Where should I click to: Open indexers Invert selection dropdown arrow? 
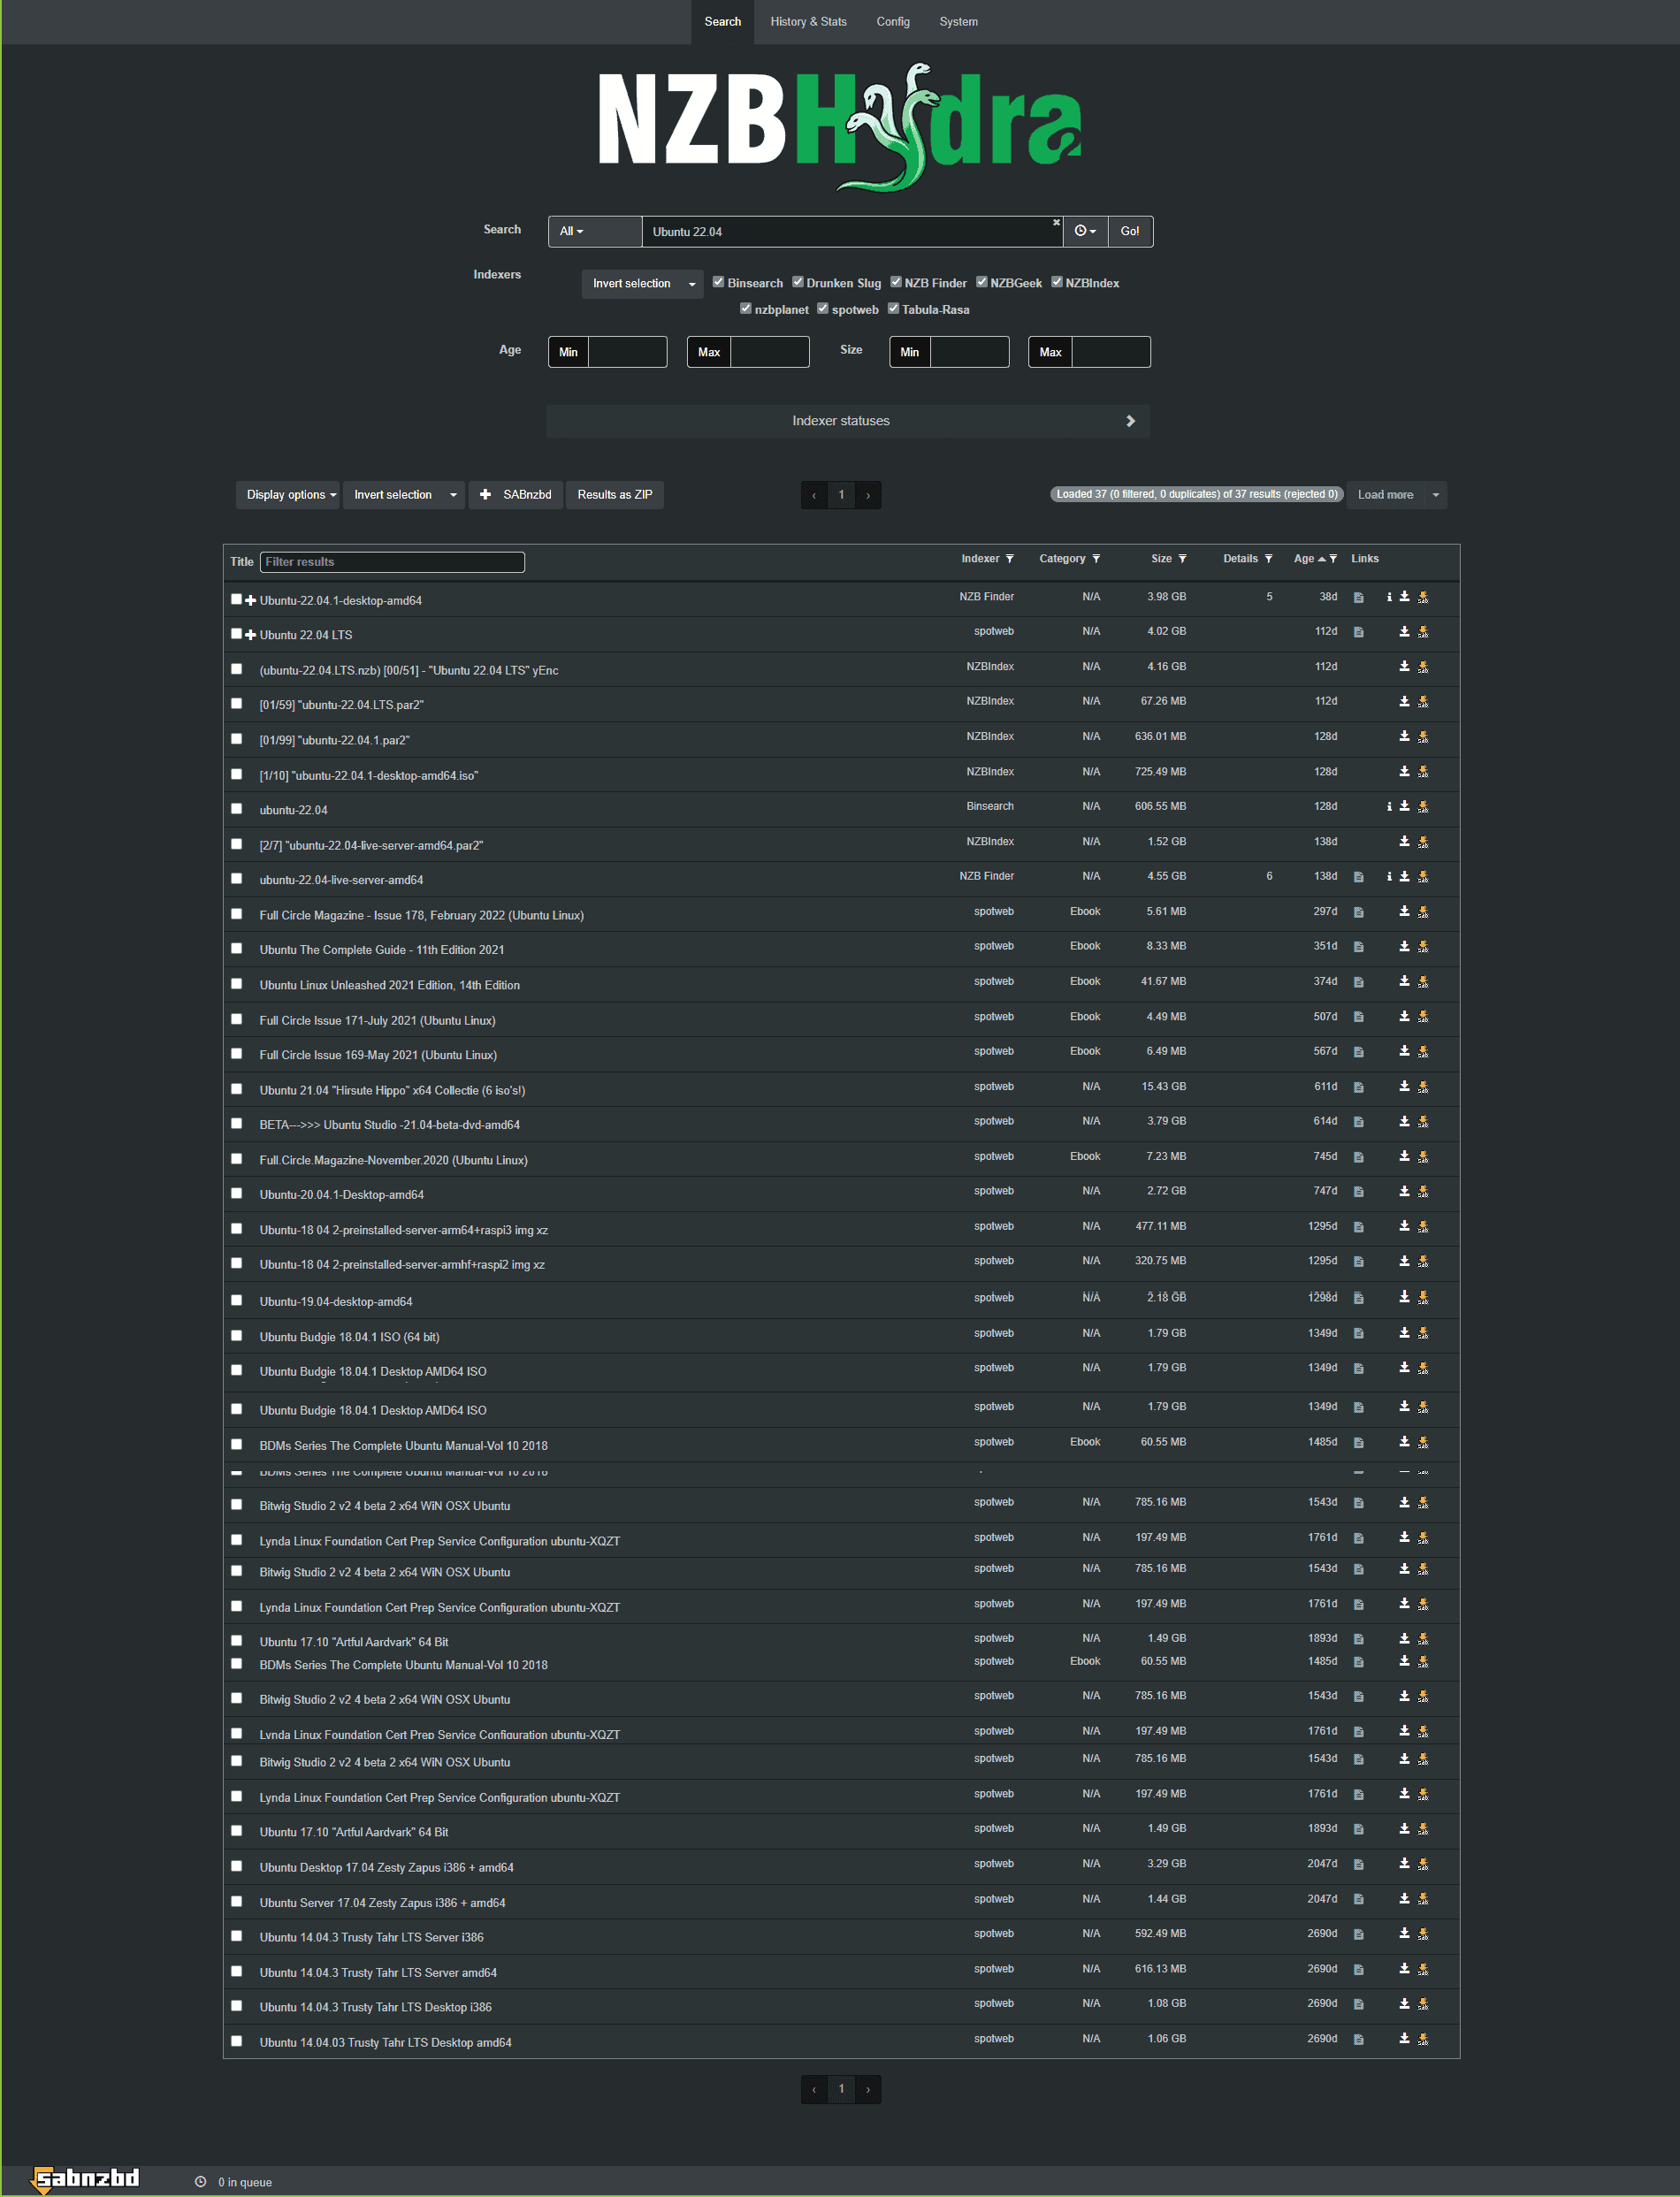[x=692, y=284]
